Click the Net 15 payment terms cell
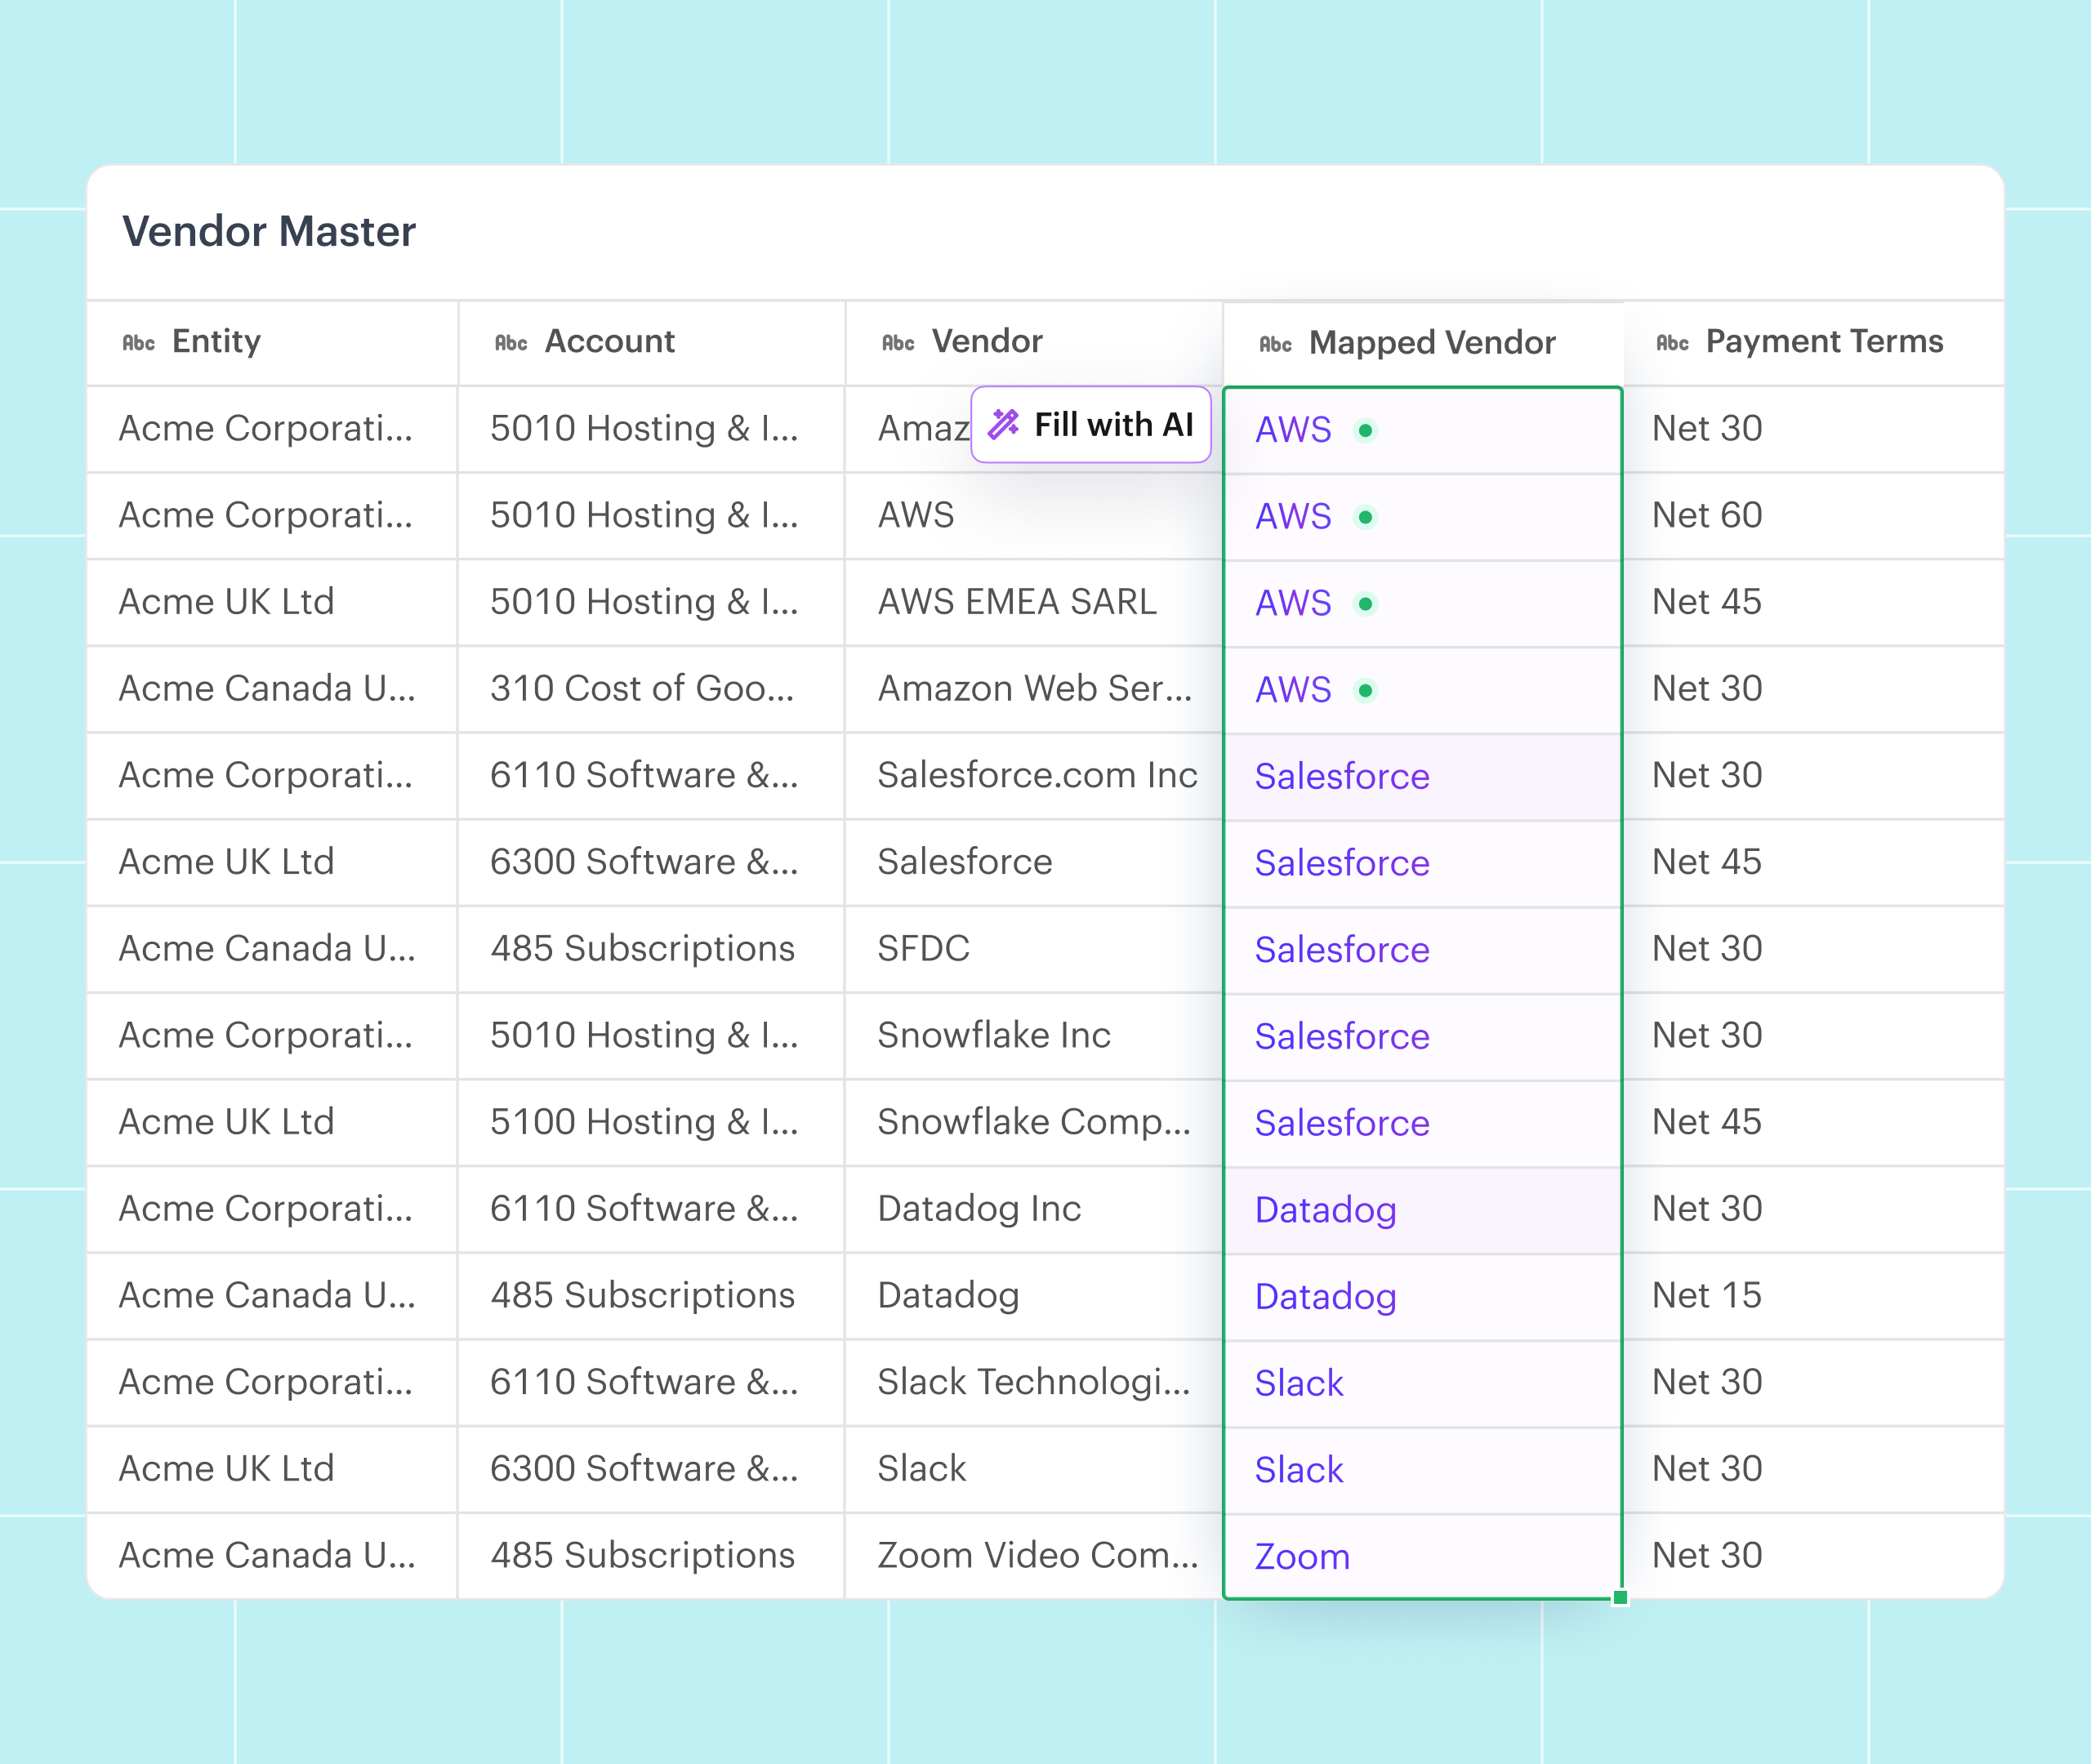The image size is (2091, 1764). (x=1813, y=1296)
